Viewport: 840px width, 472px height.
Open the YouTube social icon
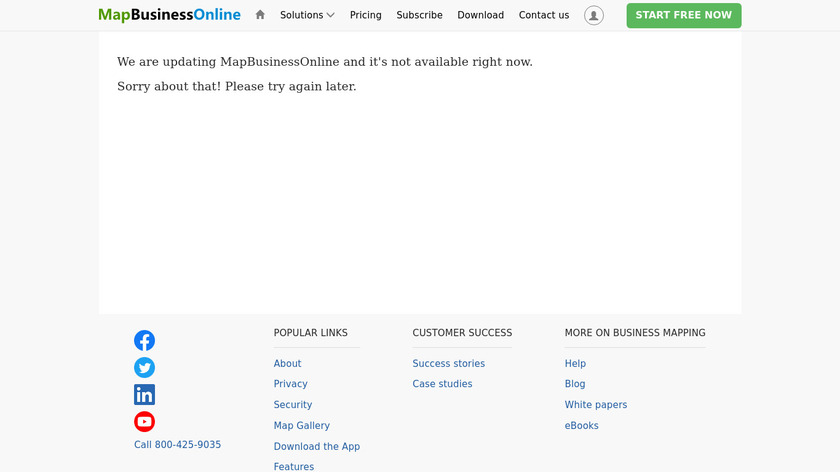pos(145,421)
